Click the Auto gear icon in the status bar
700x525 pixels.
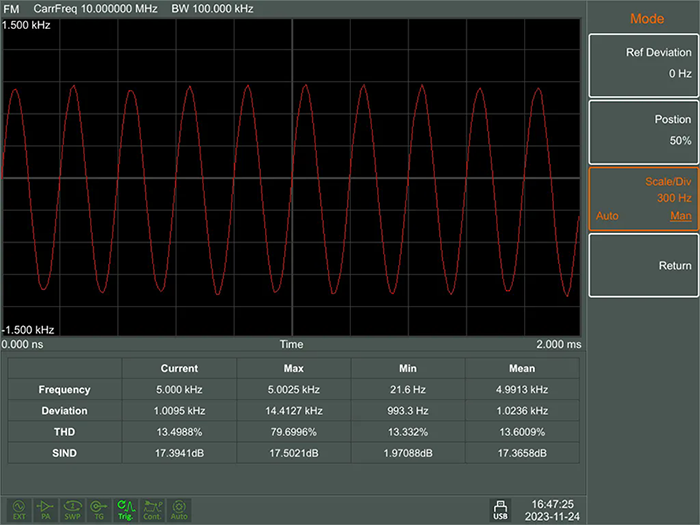click(x=179, y=510)
